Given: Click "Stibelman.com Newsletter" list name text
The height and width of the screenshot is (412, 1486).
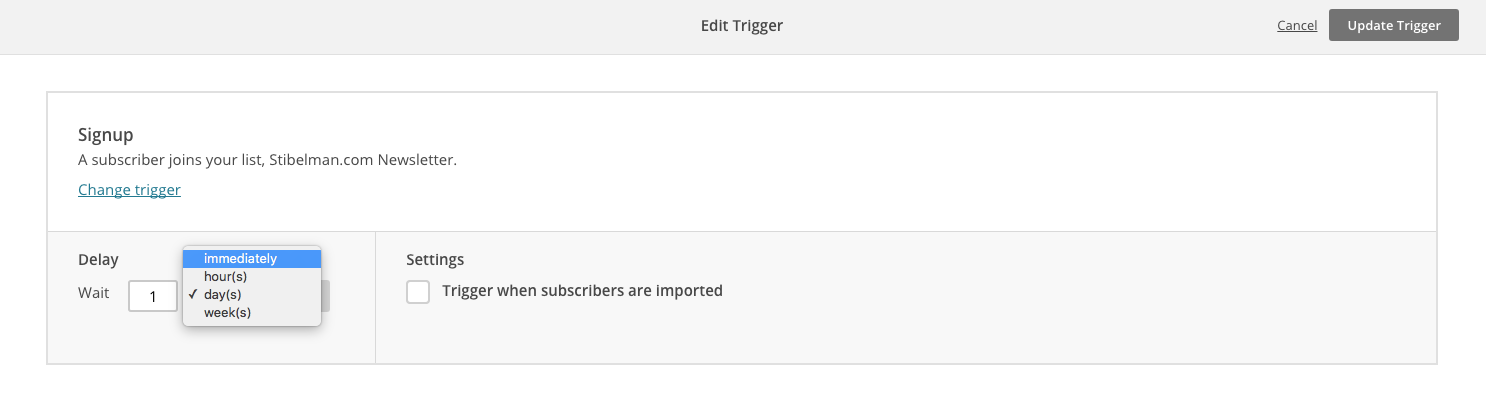Looking at the screenshot, I should tap(363, 160).
